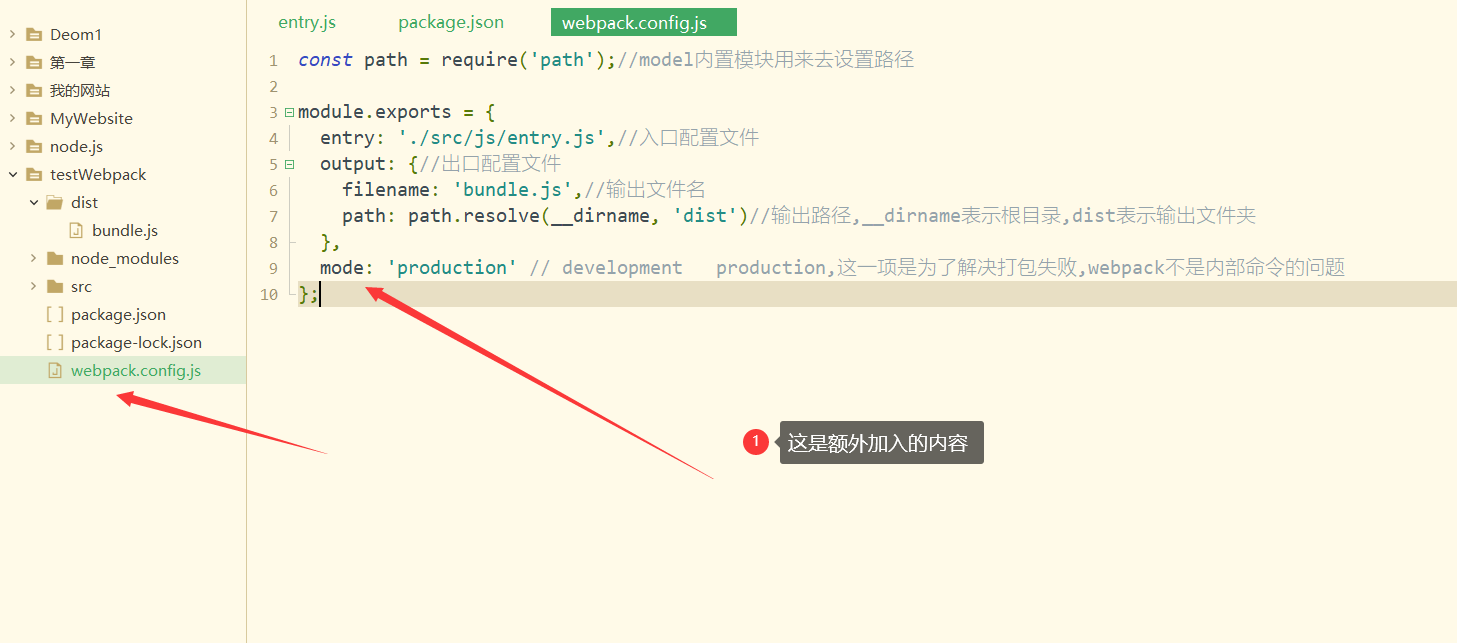The width and height of the screenshot is (1457, 643).
Task: Fold the output block on line 5
Action: (x=289, y=164)
